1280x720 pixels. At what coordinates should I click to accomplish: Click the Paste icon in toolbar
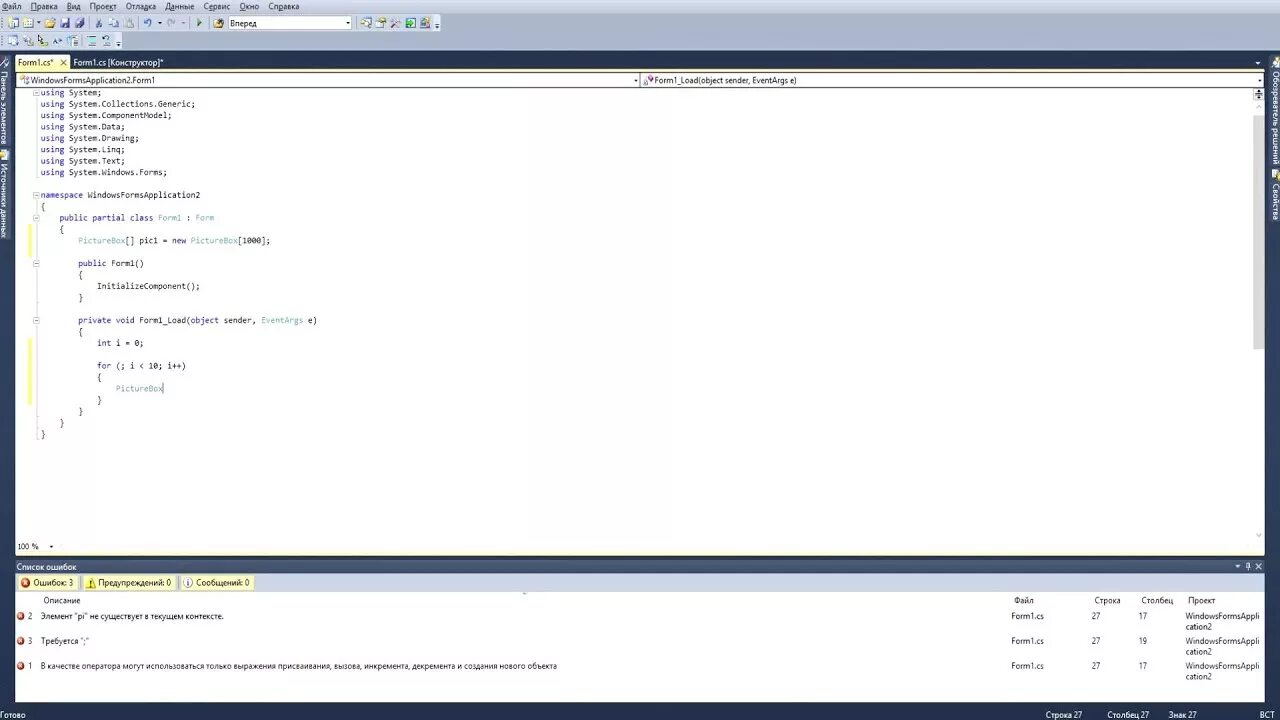point(129,23)
